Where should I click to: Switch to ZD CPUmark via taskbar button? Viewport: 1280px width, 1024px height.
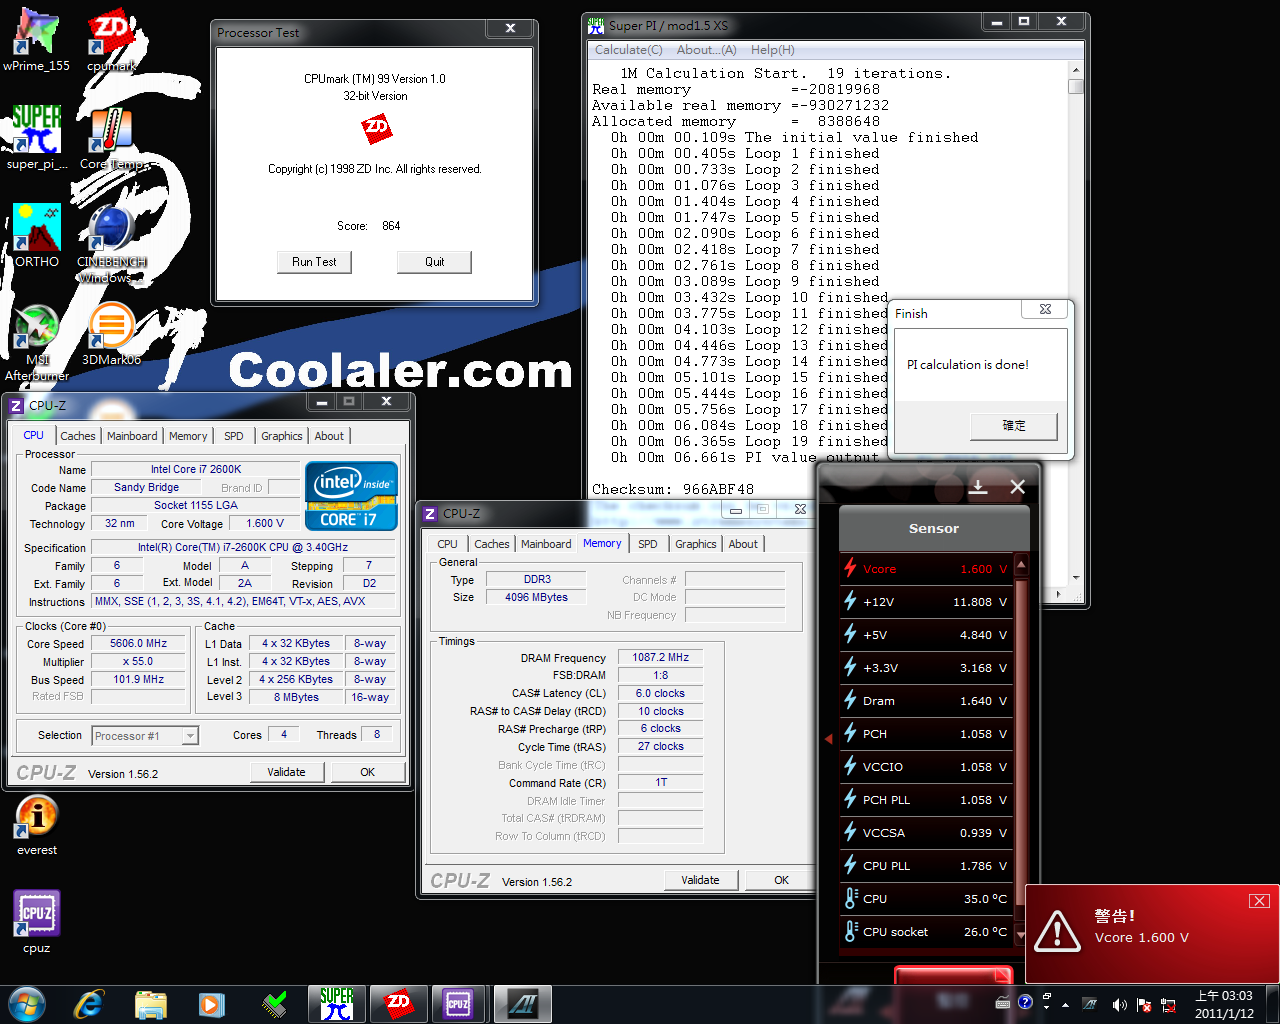pos(398,1003)
